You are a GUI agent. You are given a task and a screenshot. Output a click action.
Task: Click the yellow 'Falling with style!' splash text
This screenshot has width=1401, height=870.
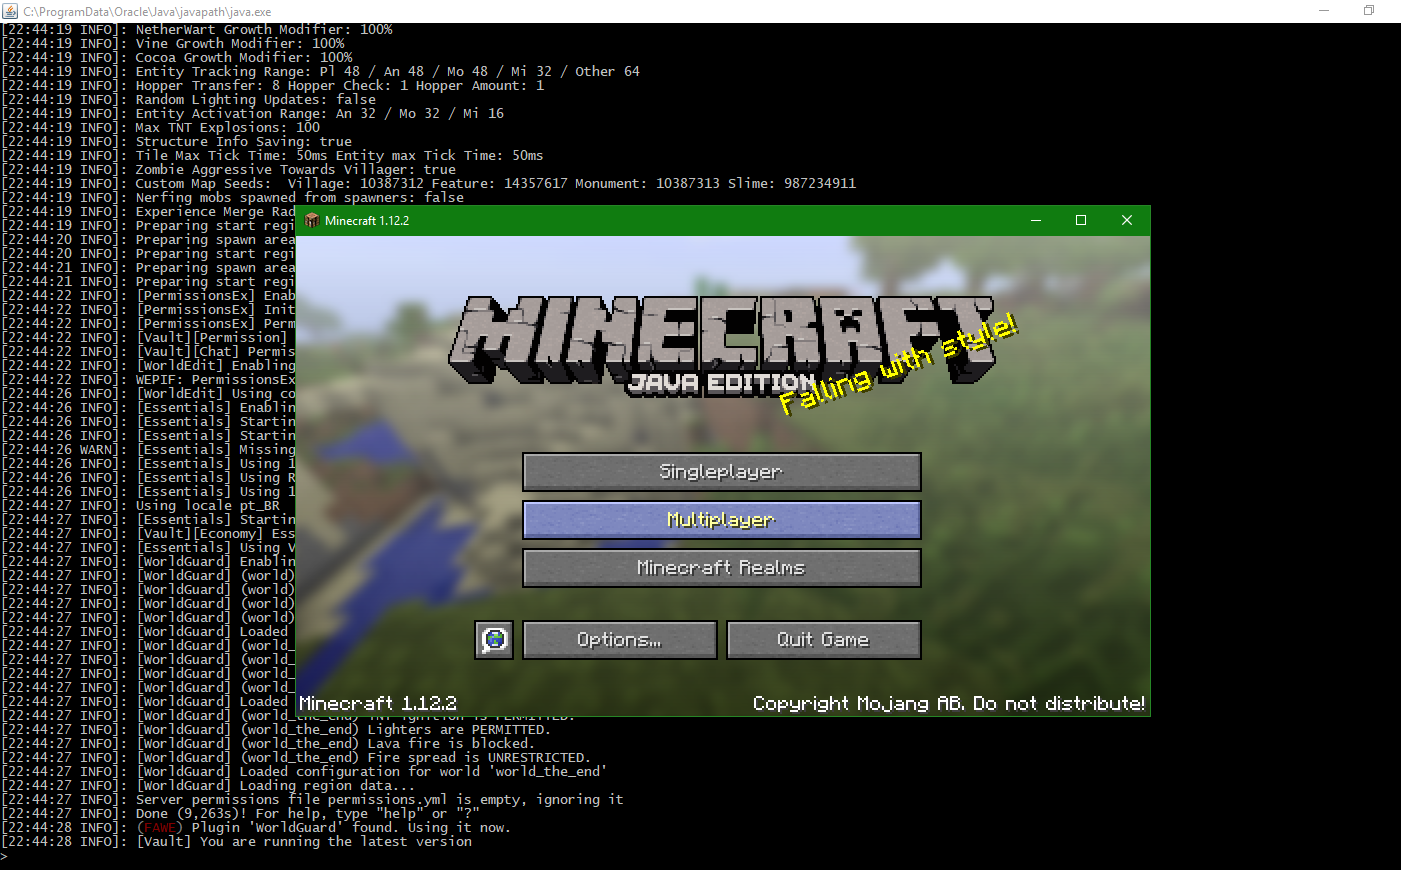coord(898,364)
